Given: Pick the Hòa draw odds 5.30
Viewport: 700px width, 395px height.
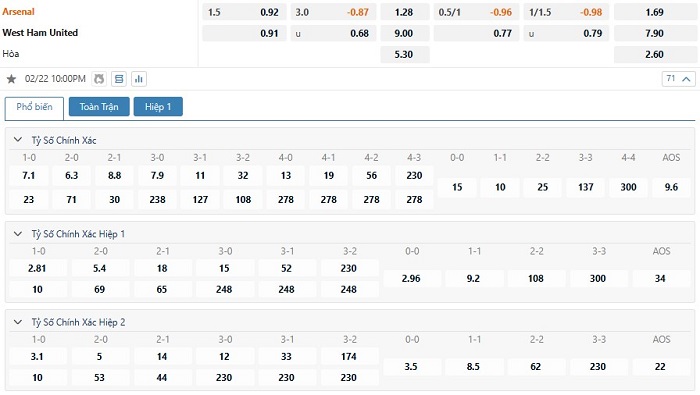Looking at the screenshot, I should [404, 54].
